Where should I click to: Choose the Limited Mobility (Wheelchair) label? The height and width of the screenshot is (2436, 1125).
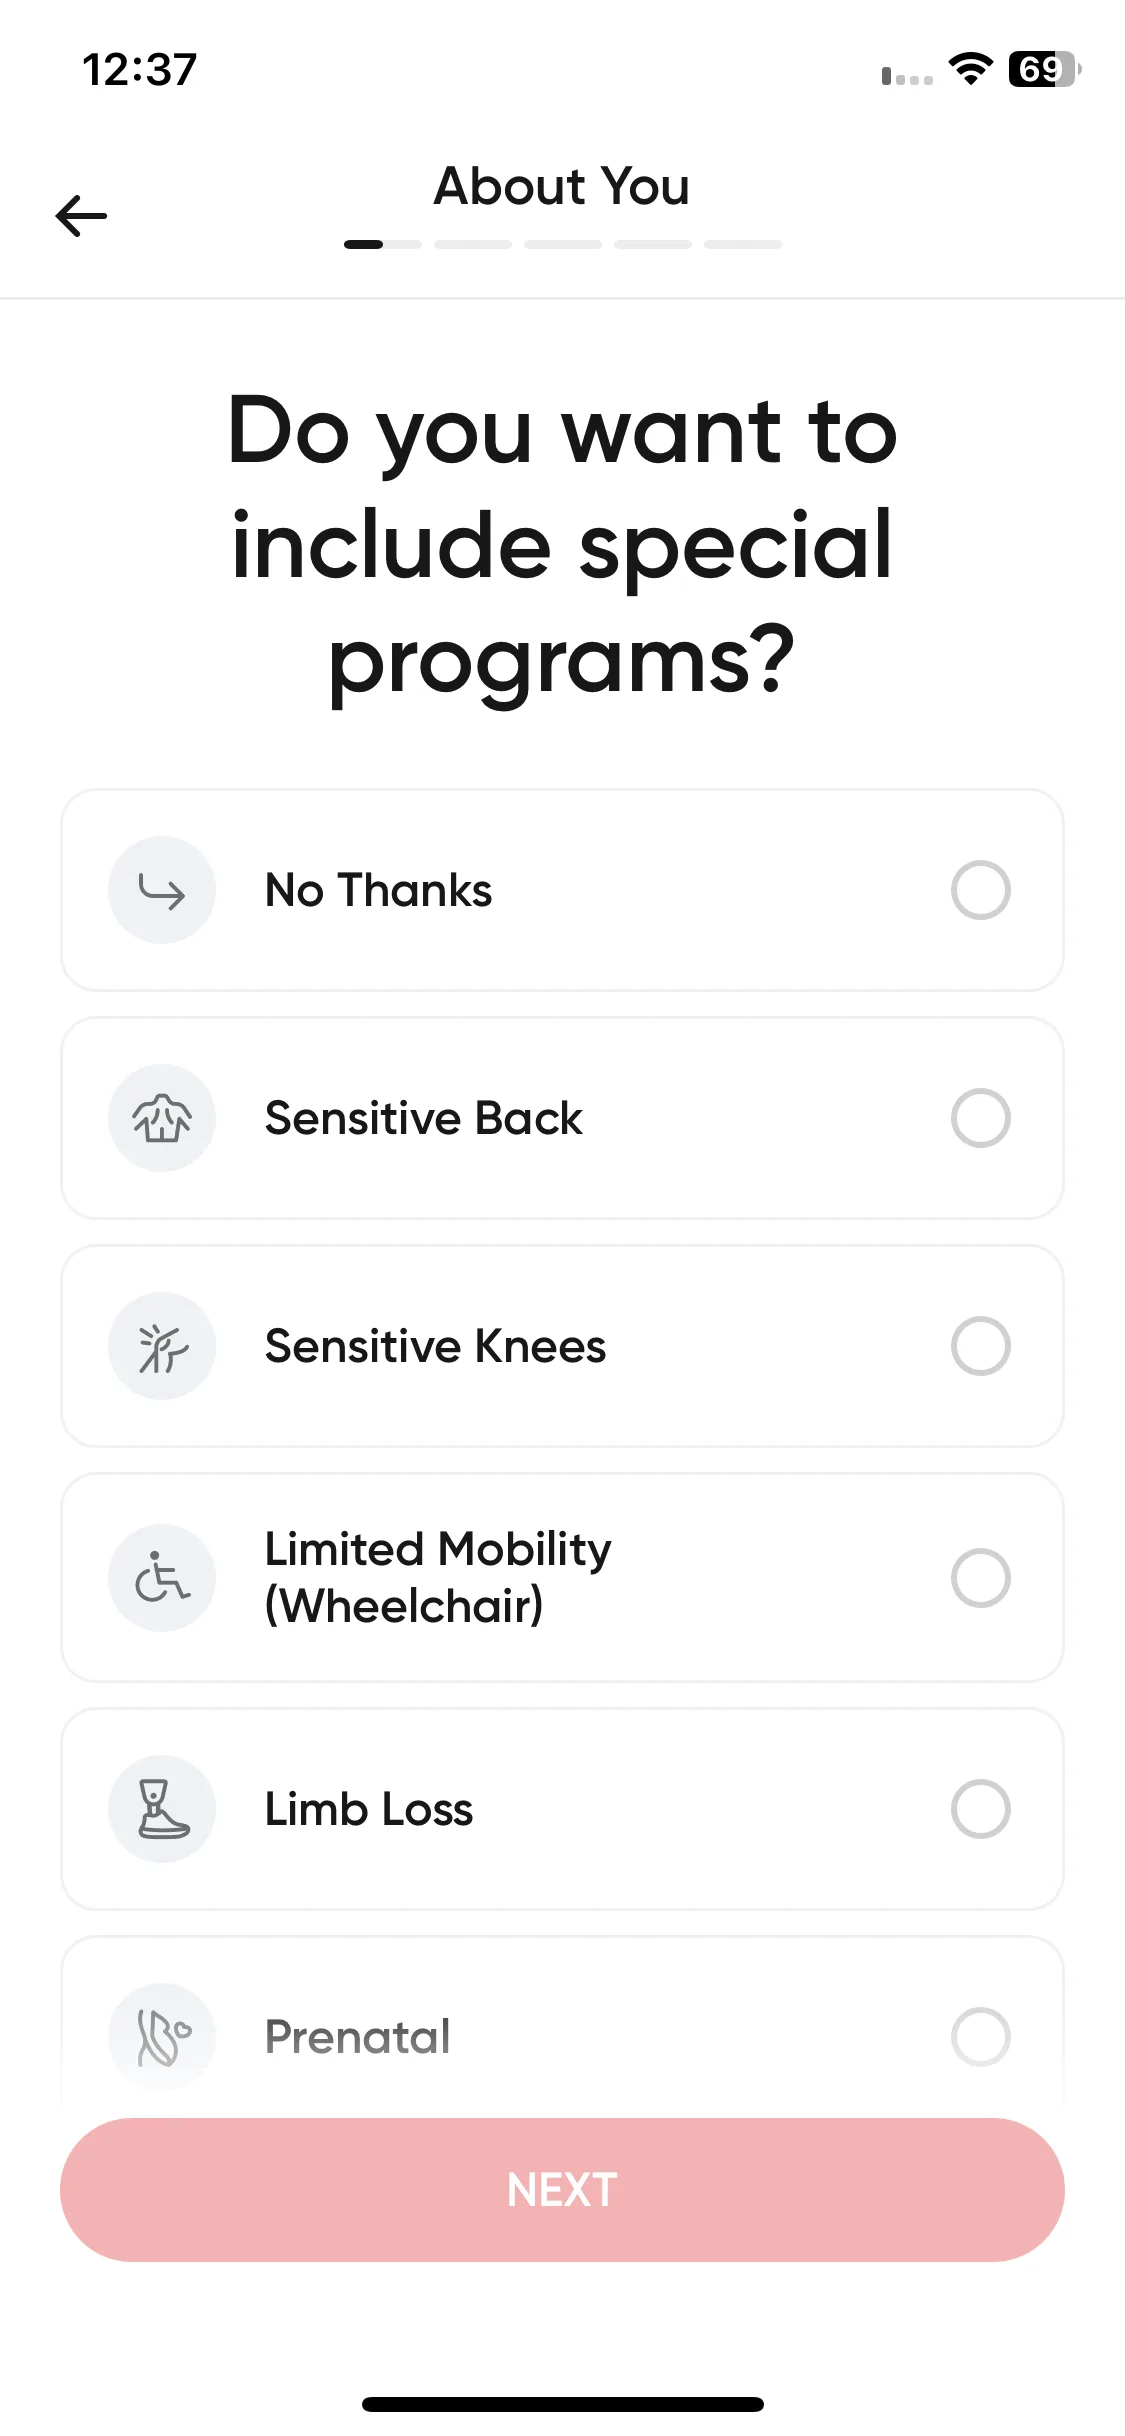click(438, 1577)
